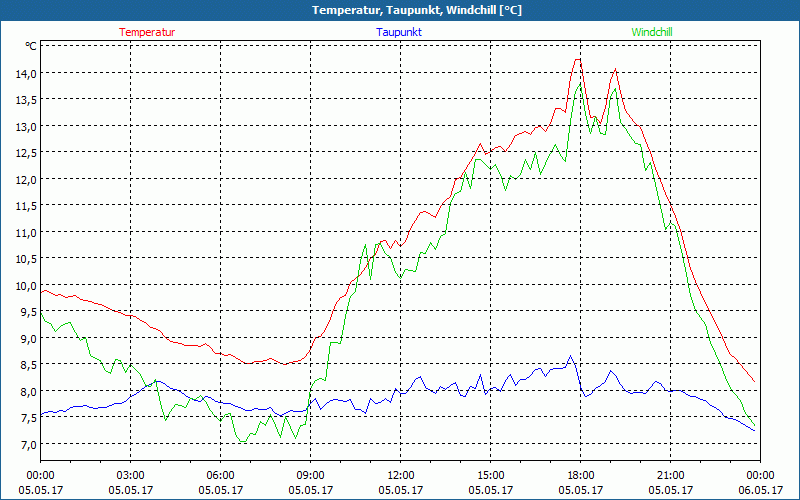Click the 10,5 value on the y-axis
Screen dimensions: 800x500
pos(25,259)
